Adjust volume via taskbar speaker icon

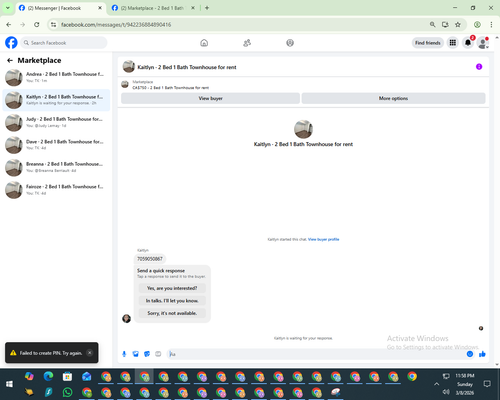(x=446, y=392)
